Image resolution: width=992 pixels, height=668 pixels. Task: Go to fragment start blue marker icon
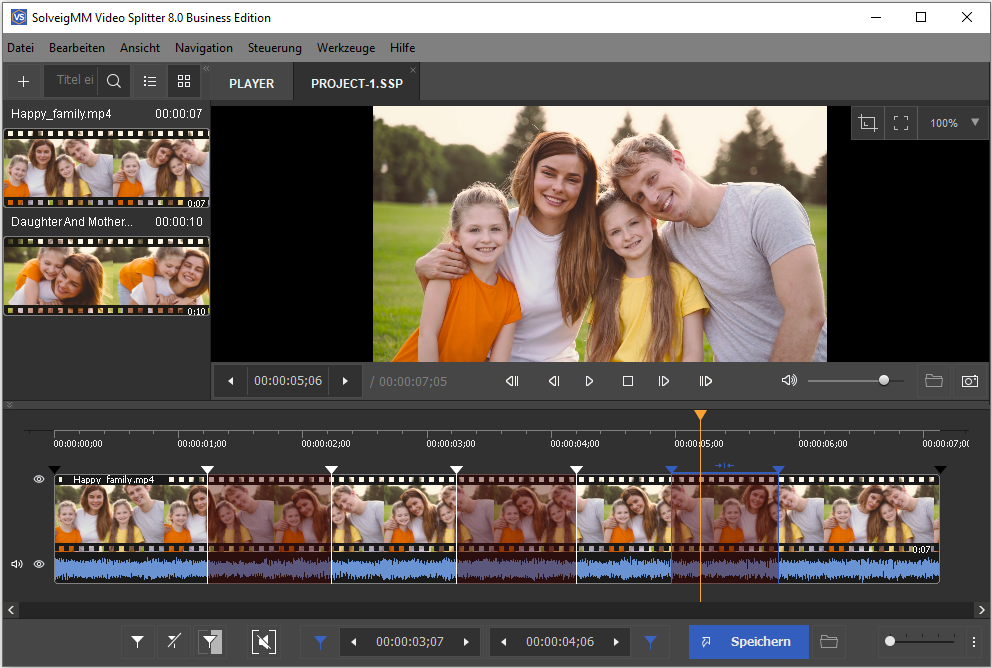point(320,642)
